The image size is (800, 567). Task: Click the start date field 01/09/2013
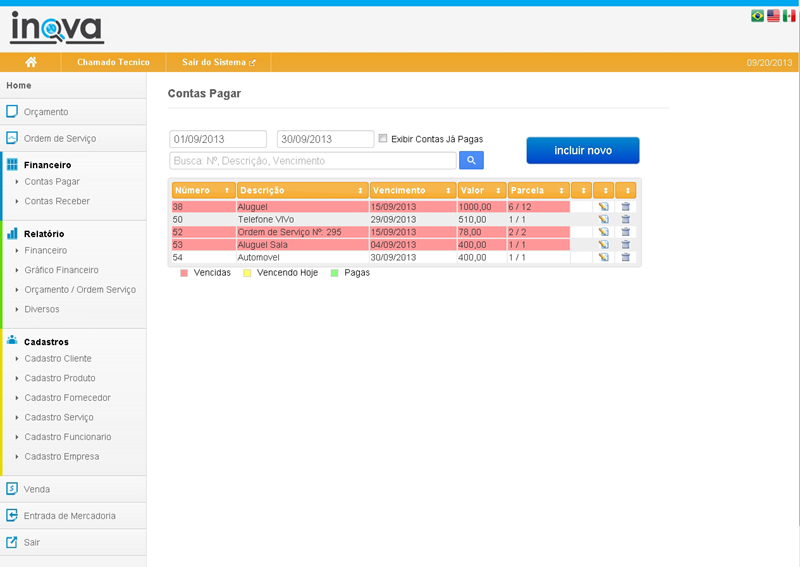(x=218, y=139)
